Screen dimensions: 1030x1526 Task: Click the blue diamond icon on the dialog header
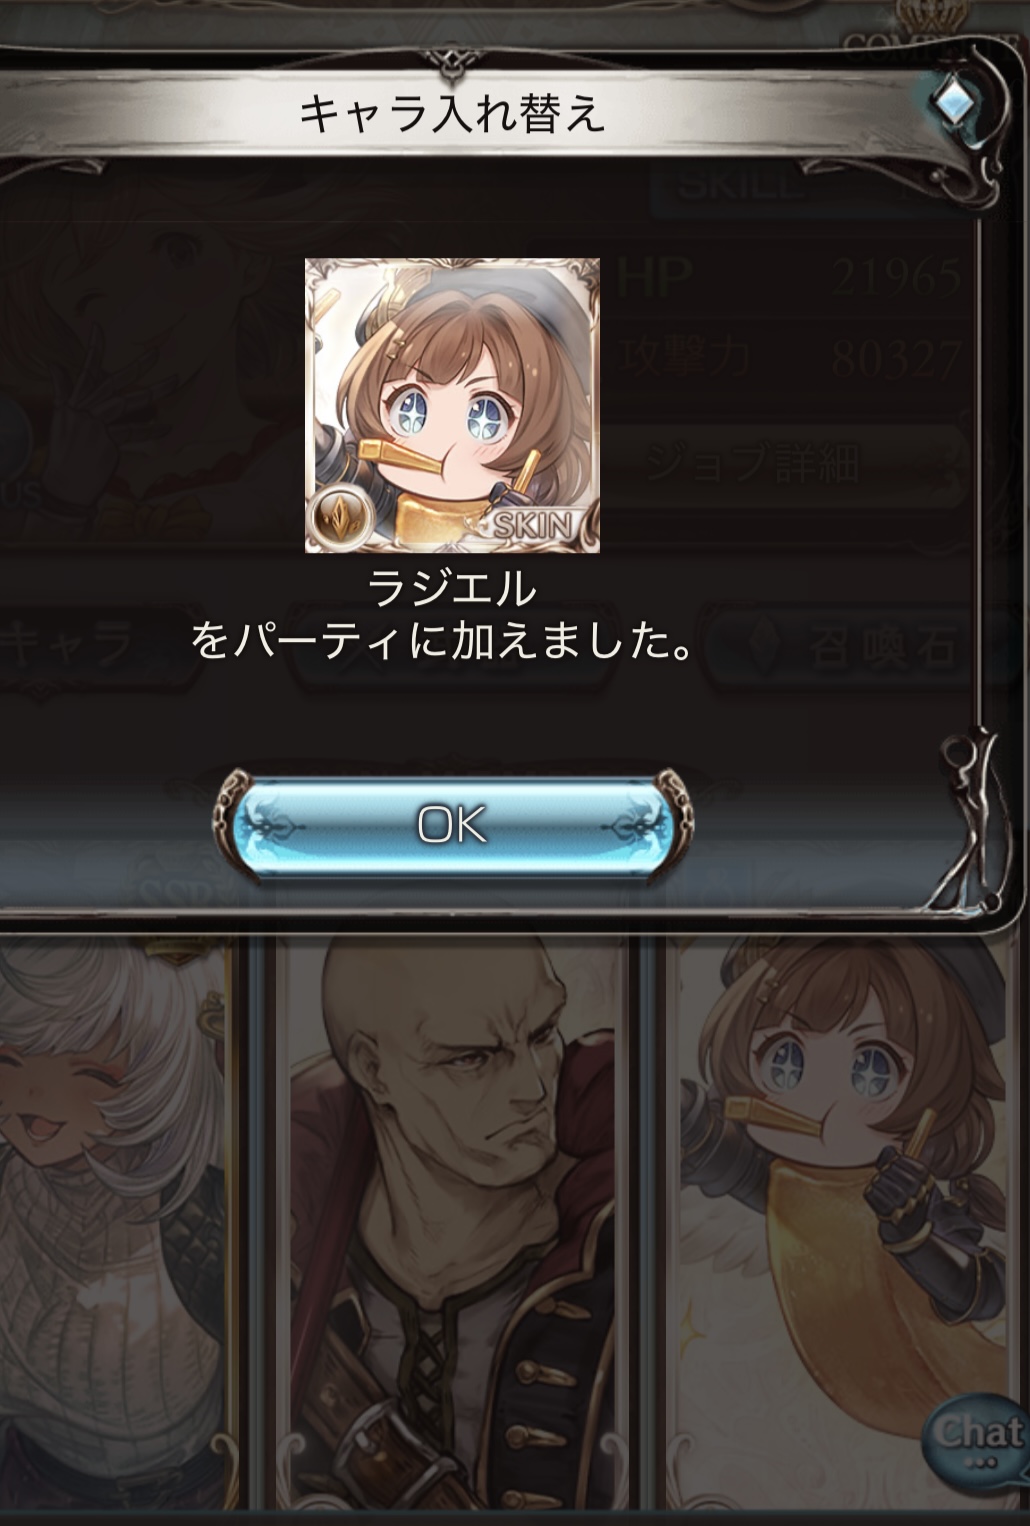coord(950,100)
